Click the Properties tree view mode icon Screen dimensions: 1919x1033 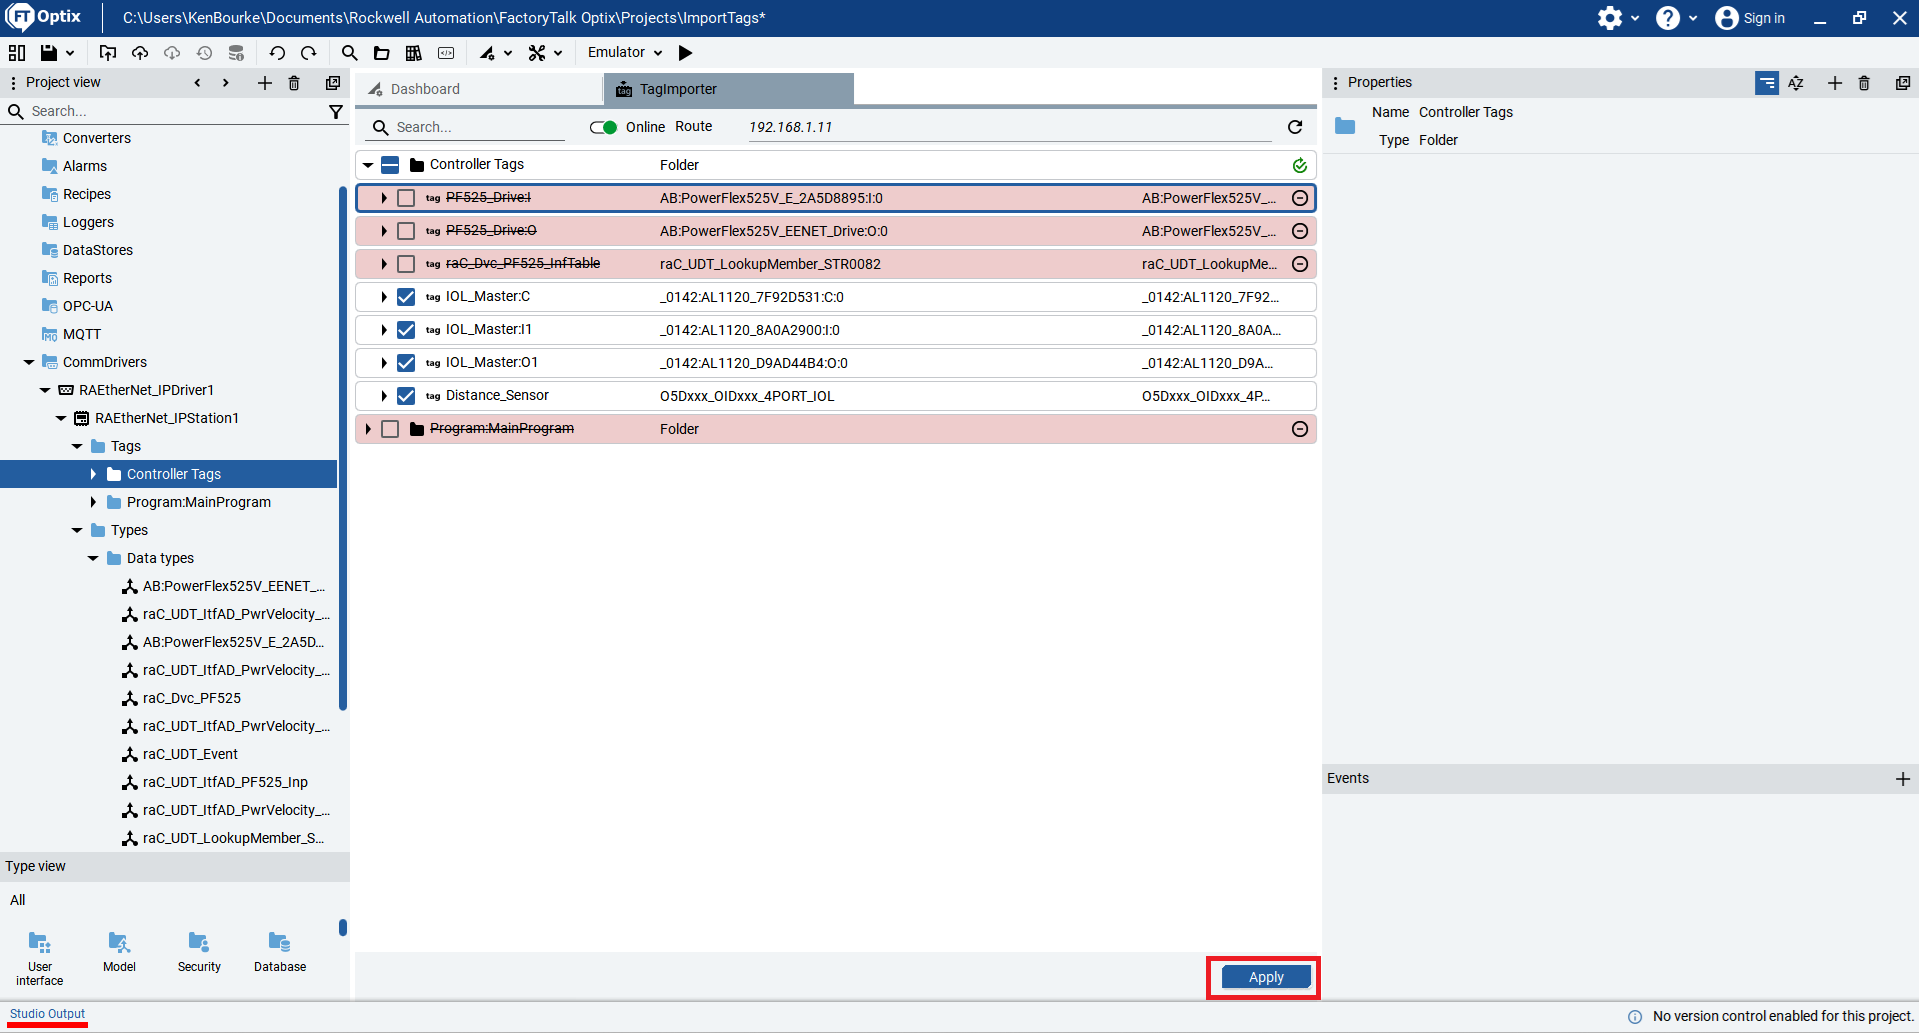1767,83
